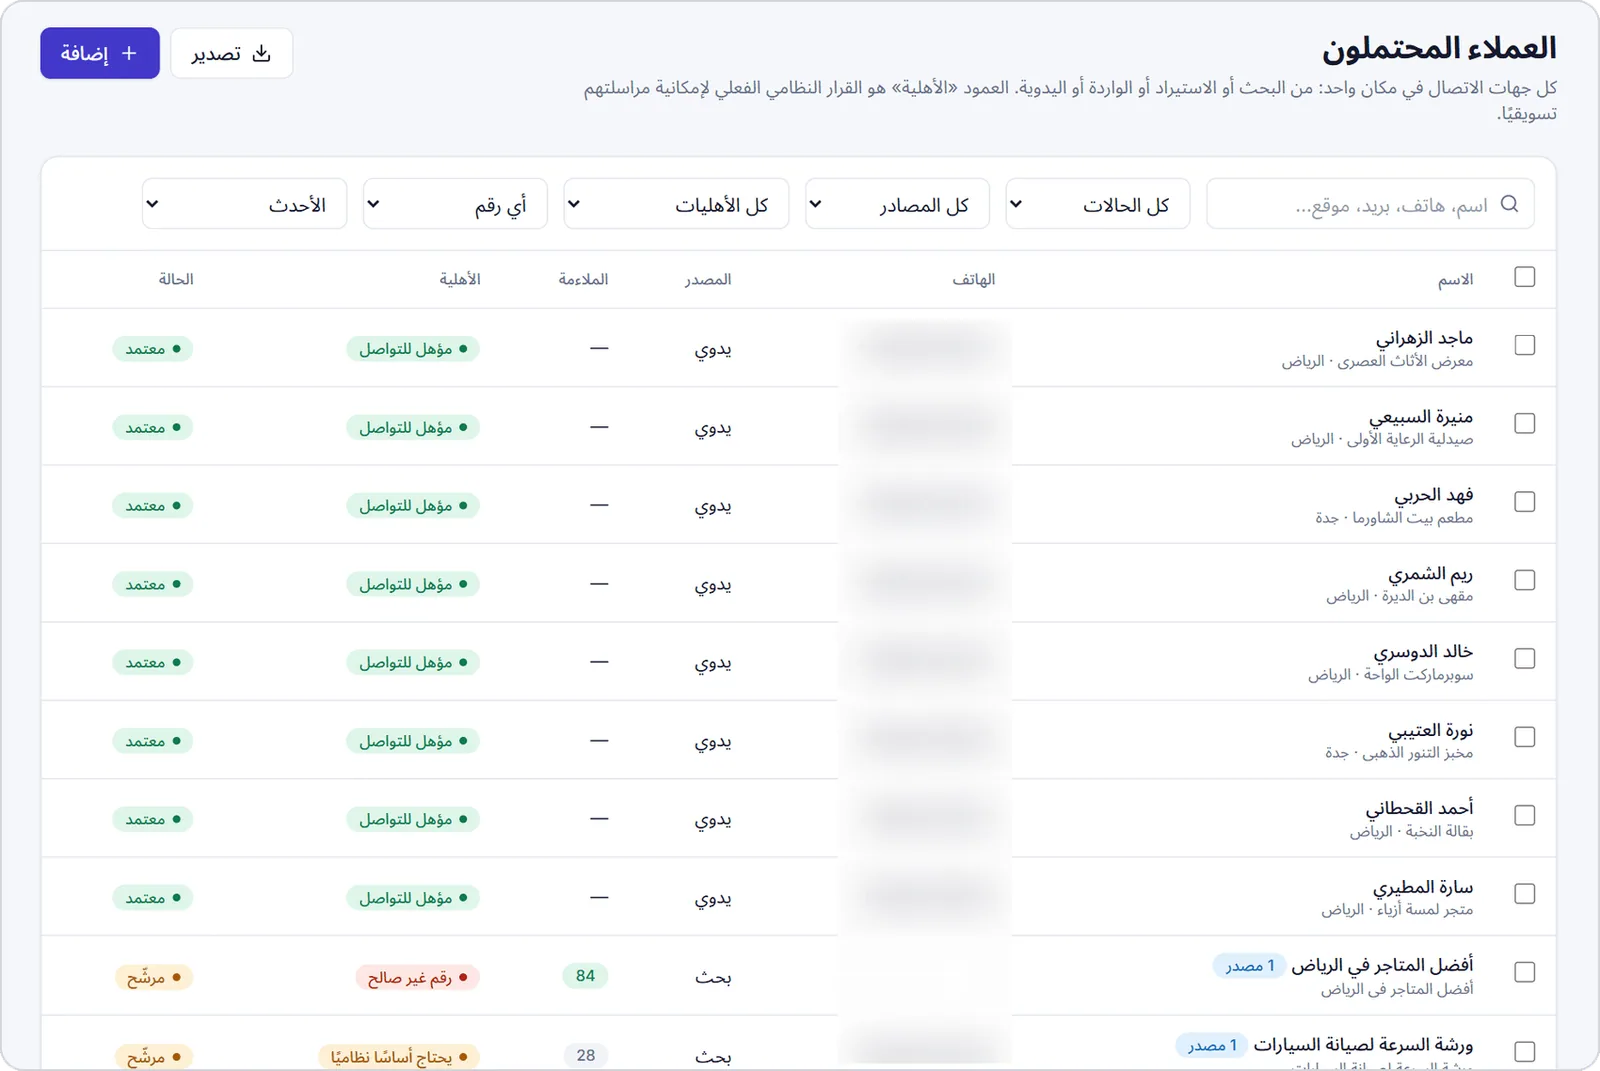Click the الأهلية column header
Image resolution: width=1600 pixels, height=1071 pixels.
click(460, 280)
